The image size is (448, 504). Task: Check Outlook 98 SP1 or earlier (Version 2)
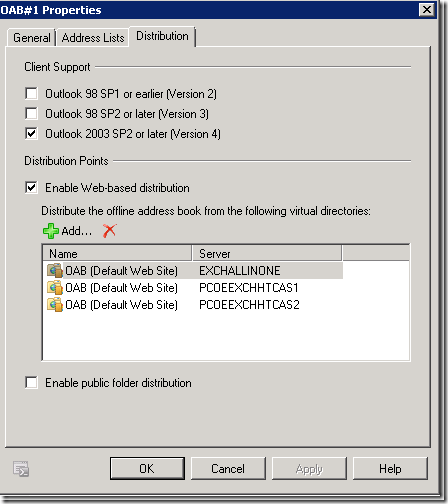31,93
